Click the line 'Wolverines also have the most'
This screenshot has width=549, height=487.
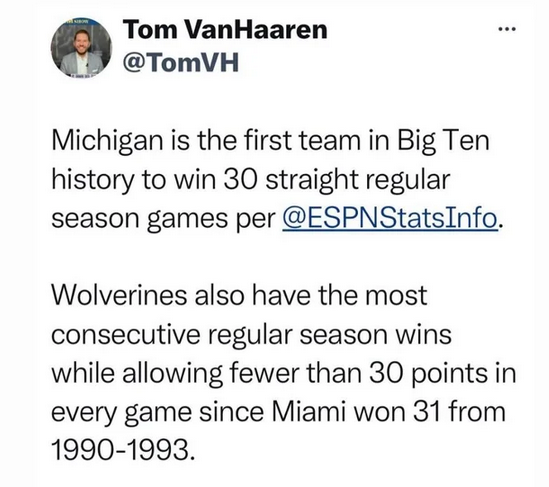tap(239, 295)
